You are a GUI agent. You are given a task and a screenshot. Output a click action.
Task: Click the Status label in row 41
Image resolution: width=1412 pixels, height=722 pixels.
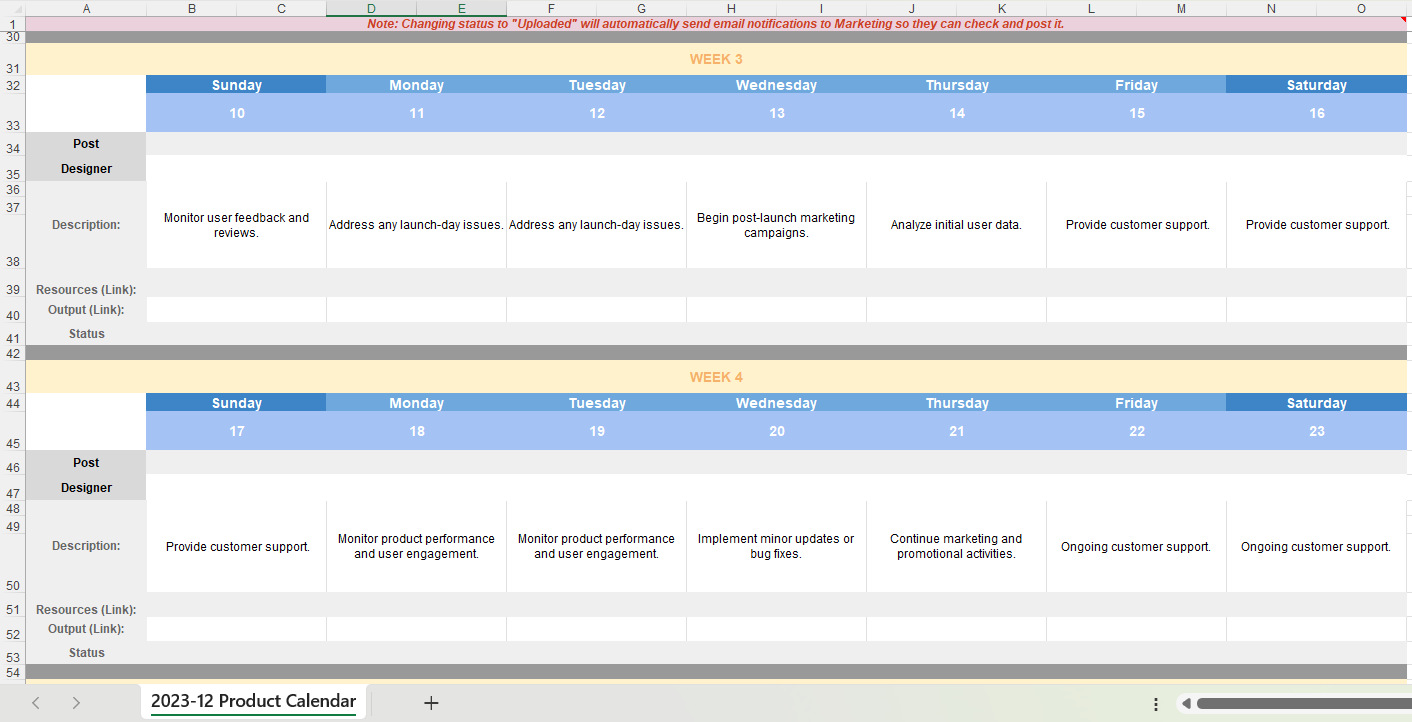click(86, 334)
